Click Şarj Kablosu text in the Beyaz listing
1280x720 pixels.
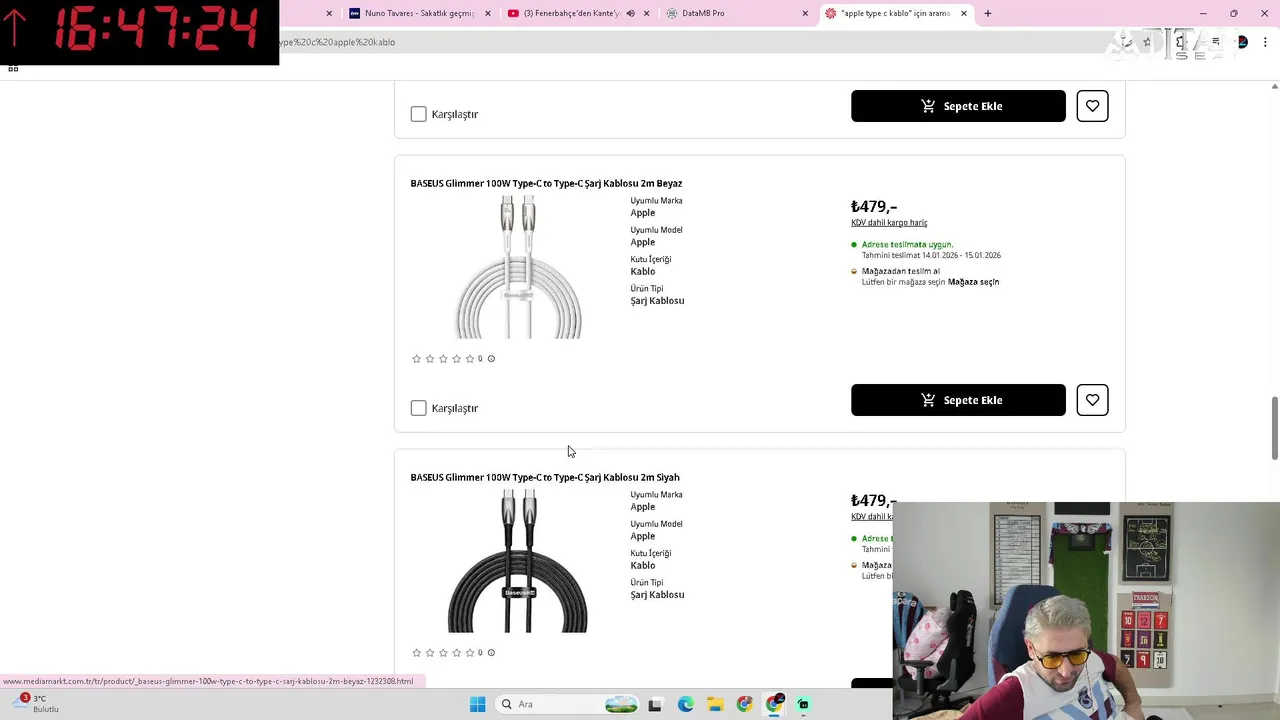657,301
